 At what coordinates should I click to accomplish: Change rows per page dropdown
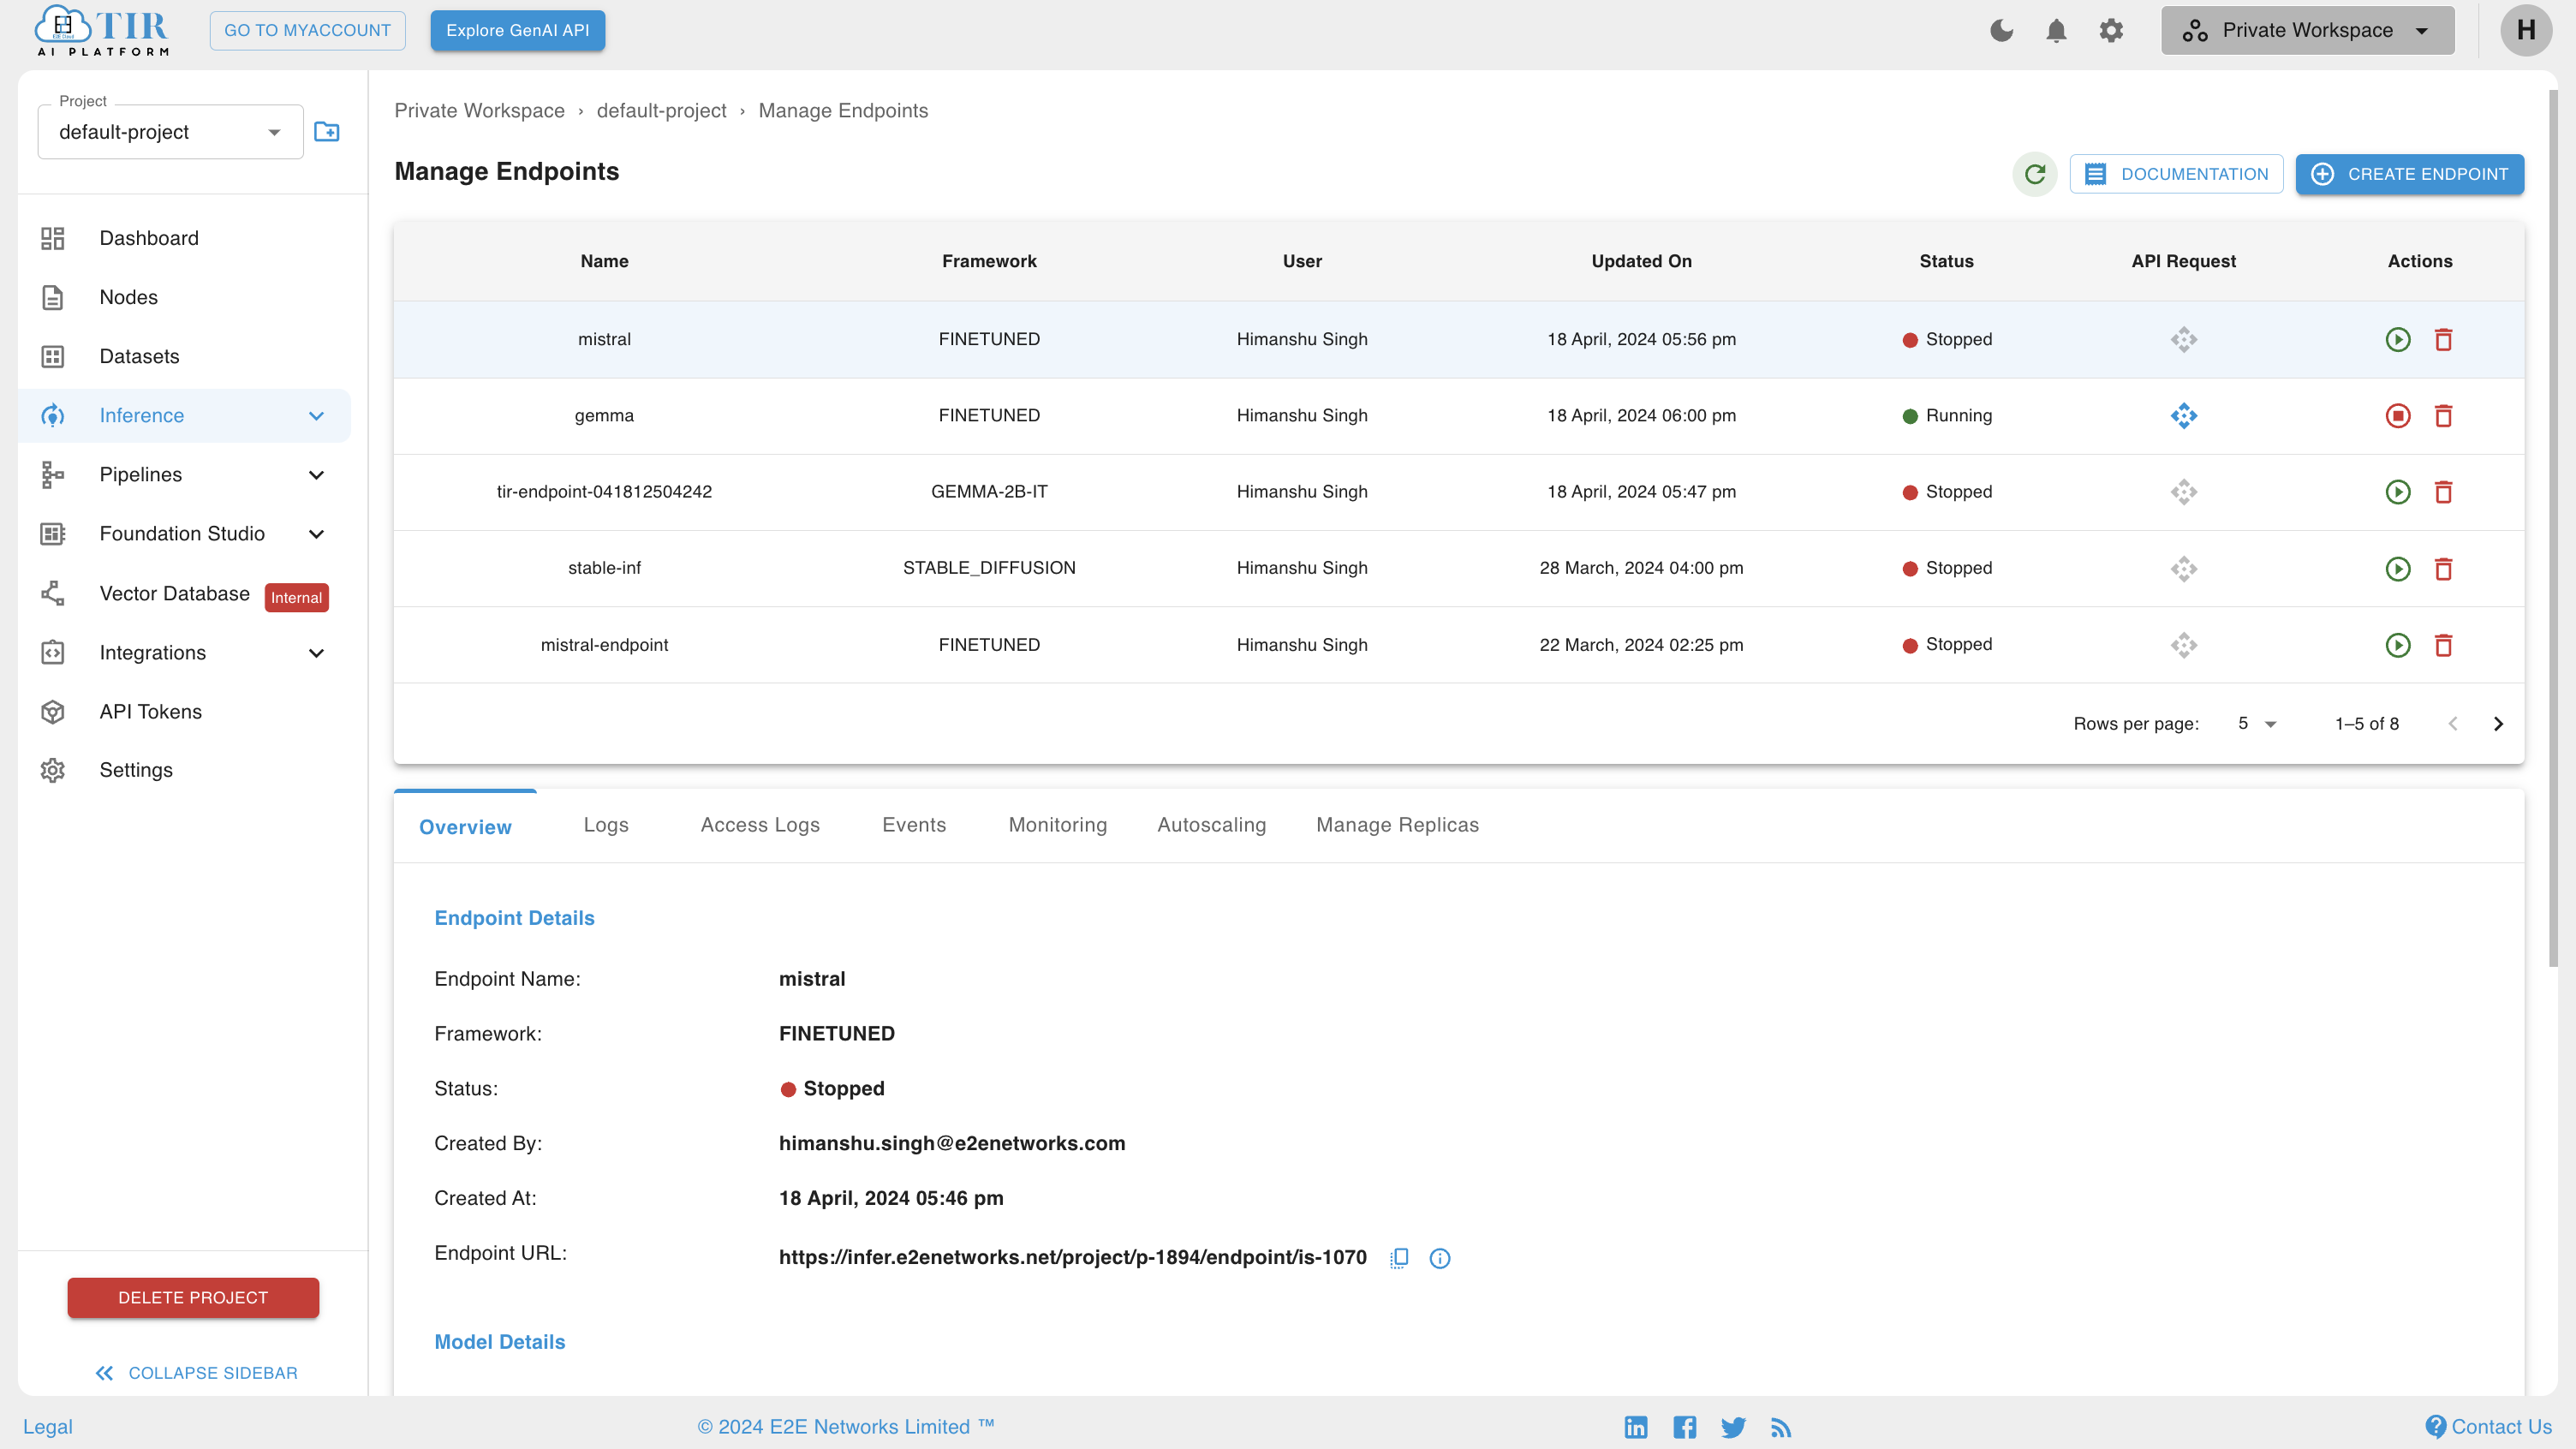click(x=2257, y=724)
